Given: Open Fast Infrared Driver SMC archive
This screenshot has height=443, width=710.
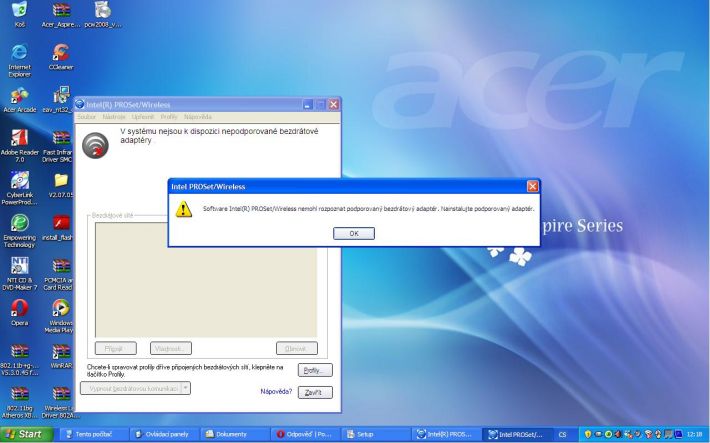Looking at the screenshot, I should 58,146.
